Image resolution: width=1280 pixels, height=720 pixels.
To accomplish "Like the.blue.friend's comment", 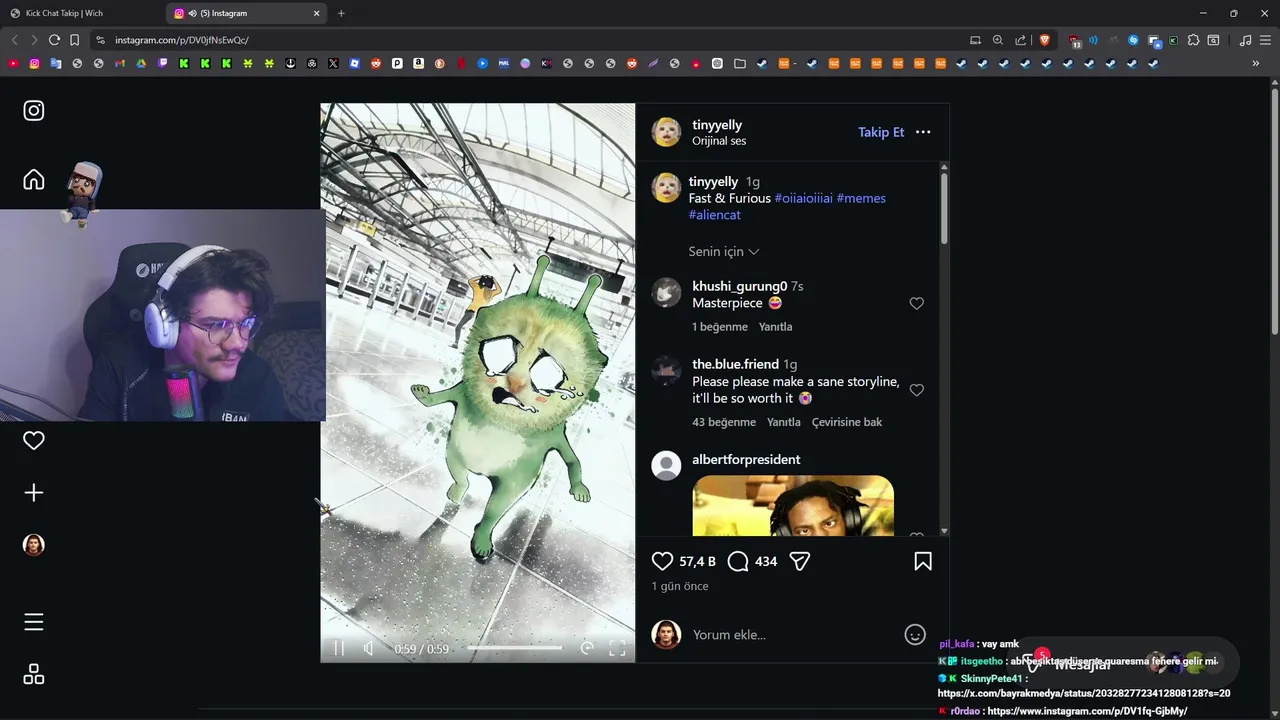I will click(x=917, y=390).
